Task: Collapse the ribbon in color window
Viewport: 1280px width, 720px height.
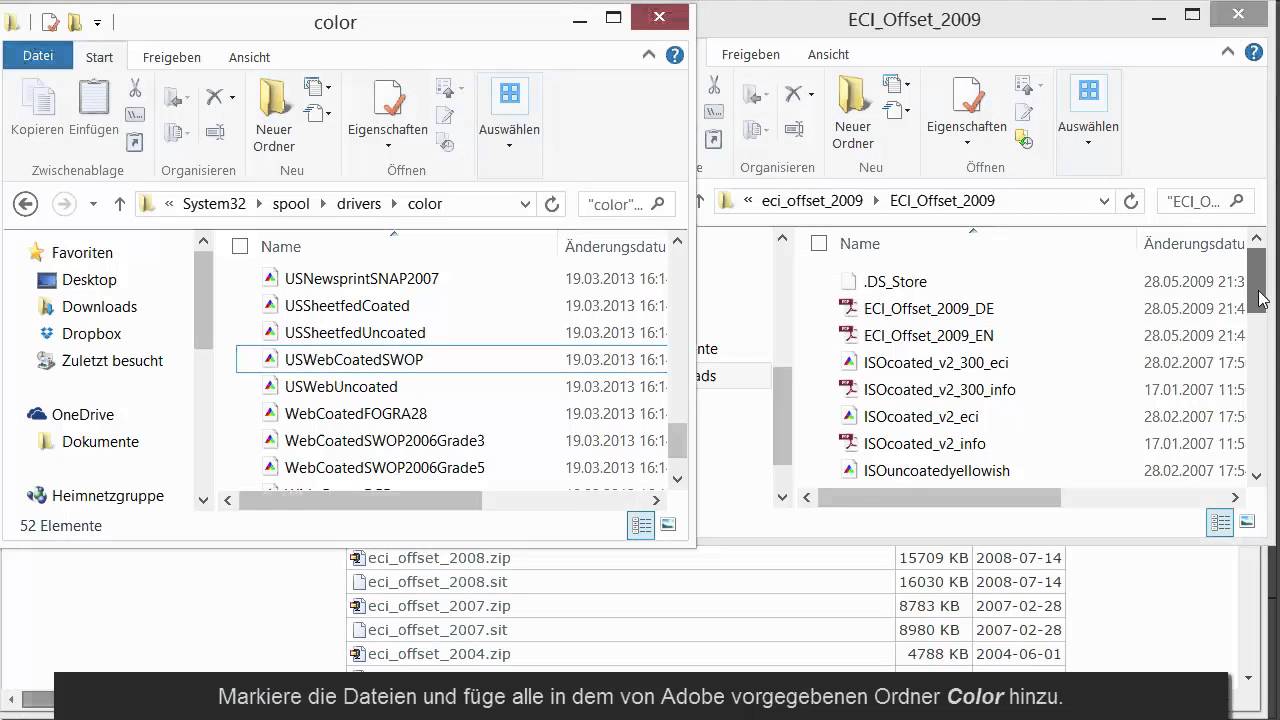Action: (x=651, y=57)
